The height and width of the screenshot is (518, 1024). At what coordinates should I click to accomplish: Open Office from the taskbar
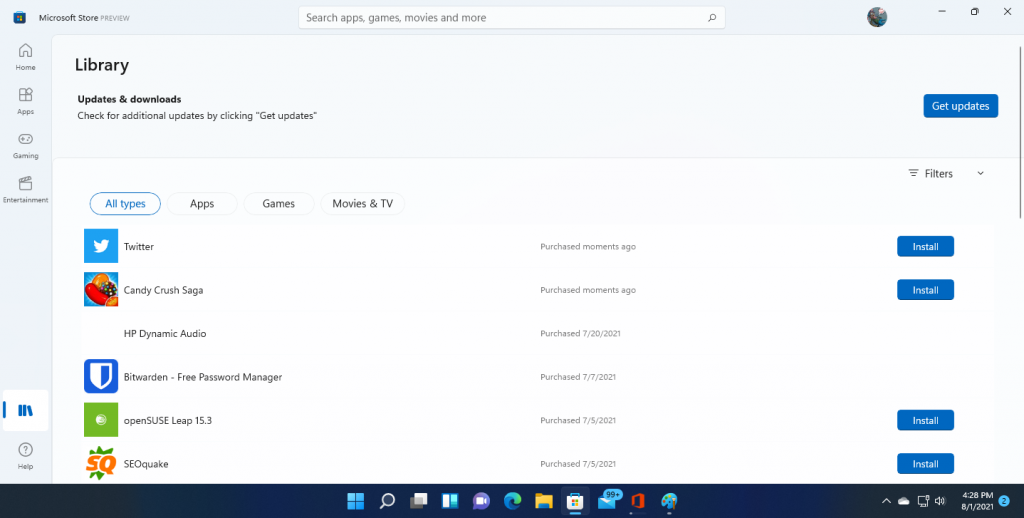[x=638, y=501]
